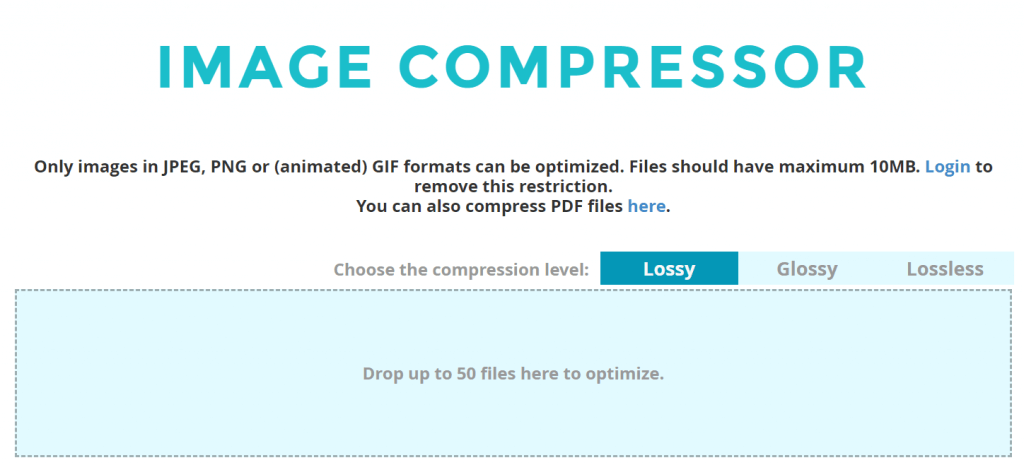Click 'Choose the compression level' label
1024x465 pixels.
pos(461,270)
